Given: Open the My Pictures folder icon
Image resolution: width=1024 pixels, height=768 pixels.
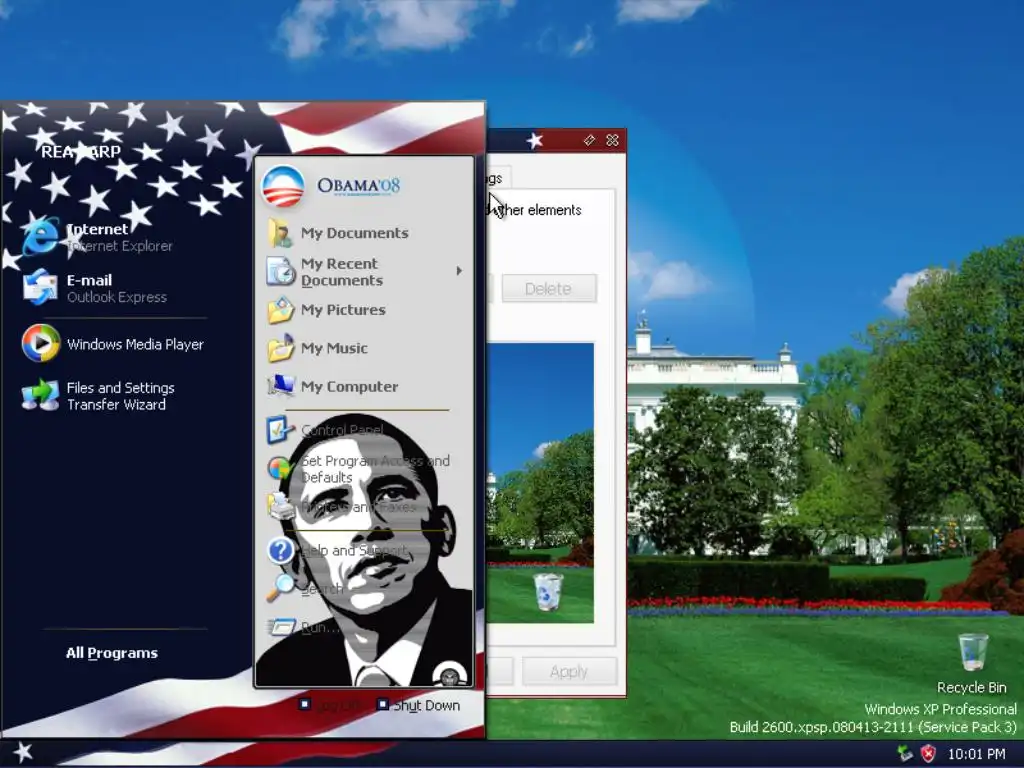Looking at the screenshot, I should (281, 310).
